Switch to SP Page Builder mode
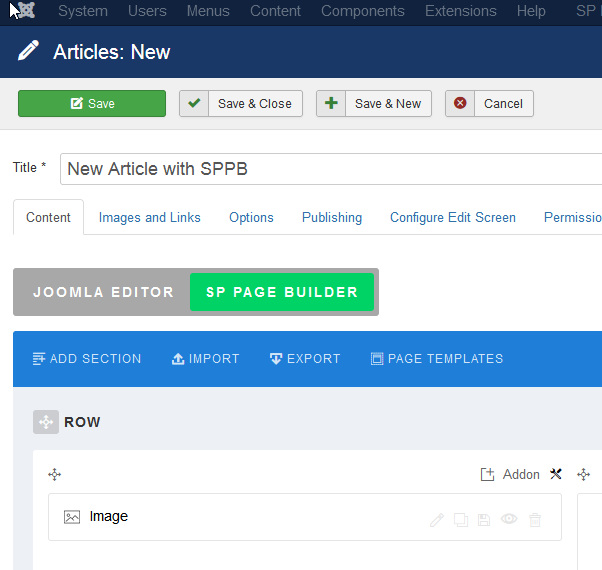The image size is (602, 570). (x=281, y=293)
